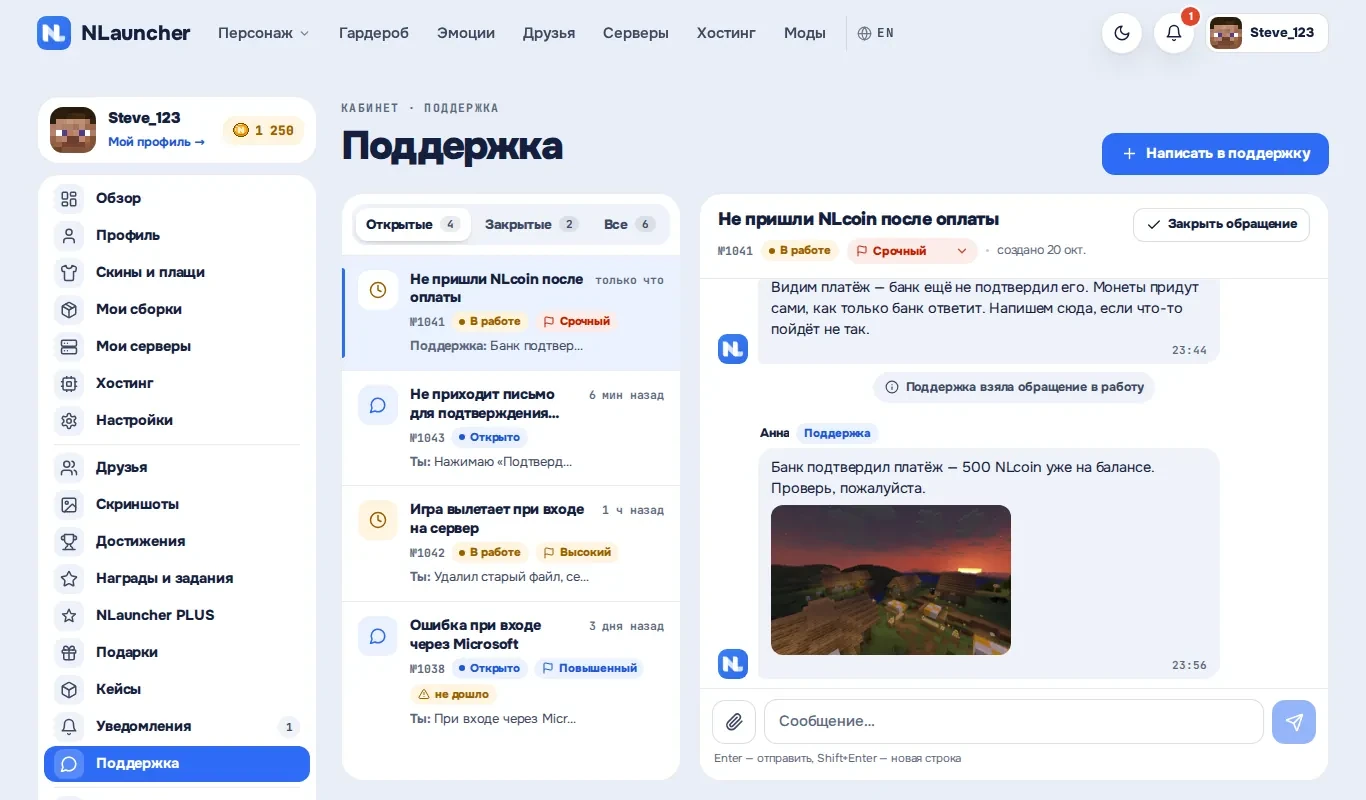
Task: Click the Мои сборки cube icon
Action: point(69,309)
